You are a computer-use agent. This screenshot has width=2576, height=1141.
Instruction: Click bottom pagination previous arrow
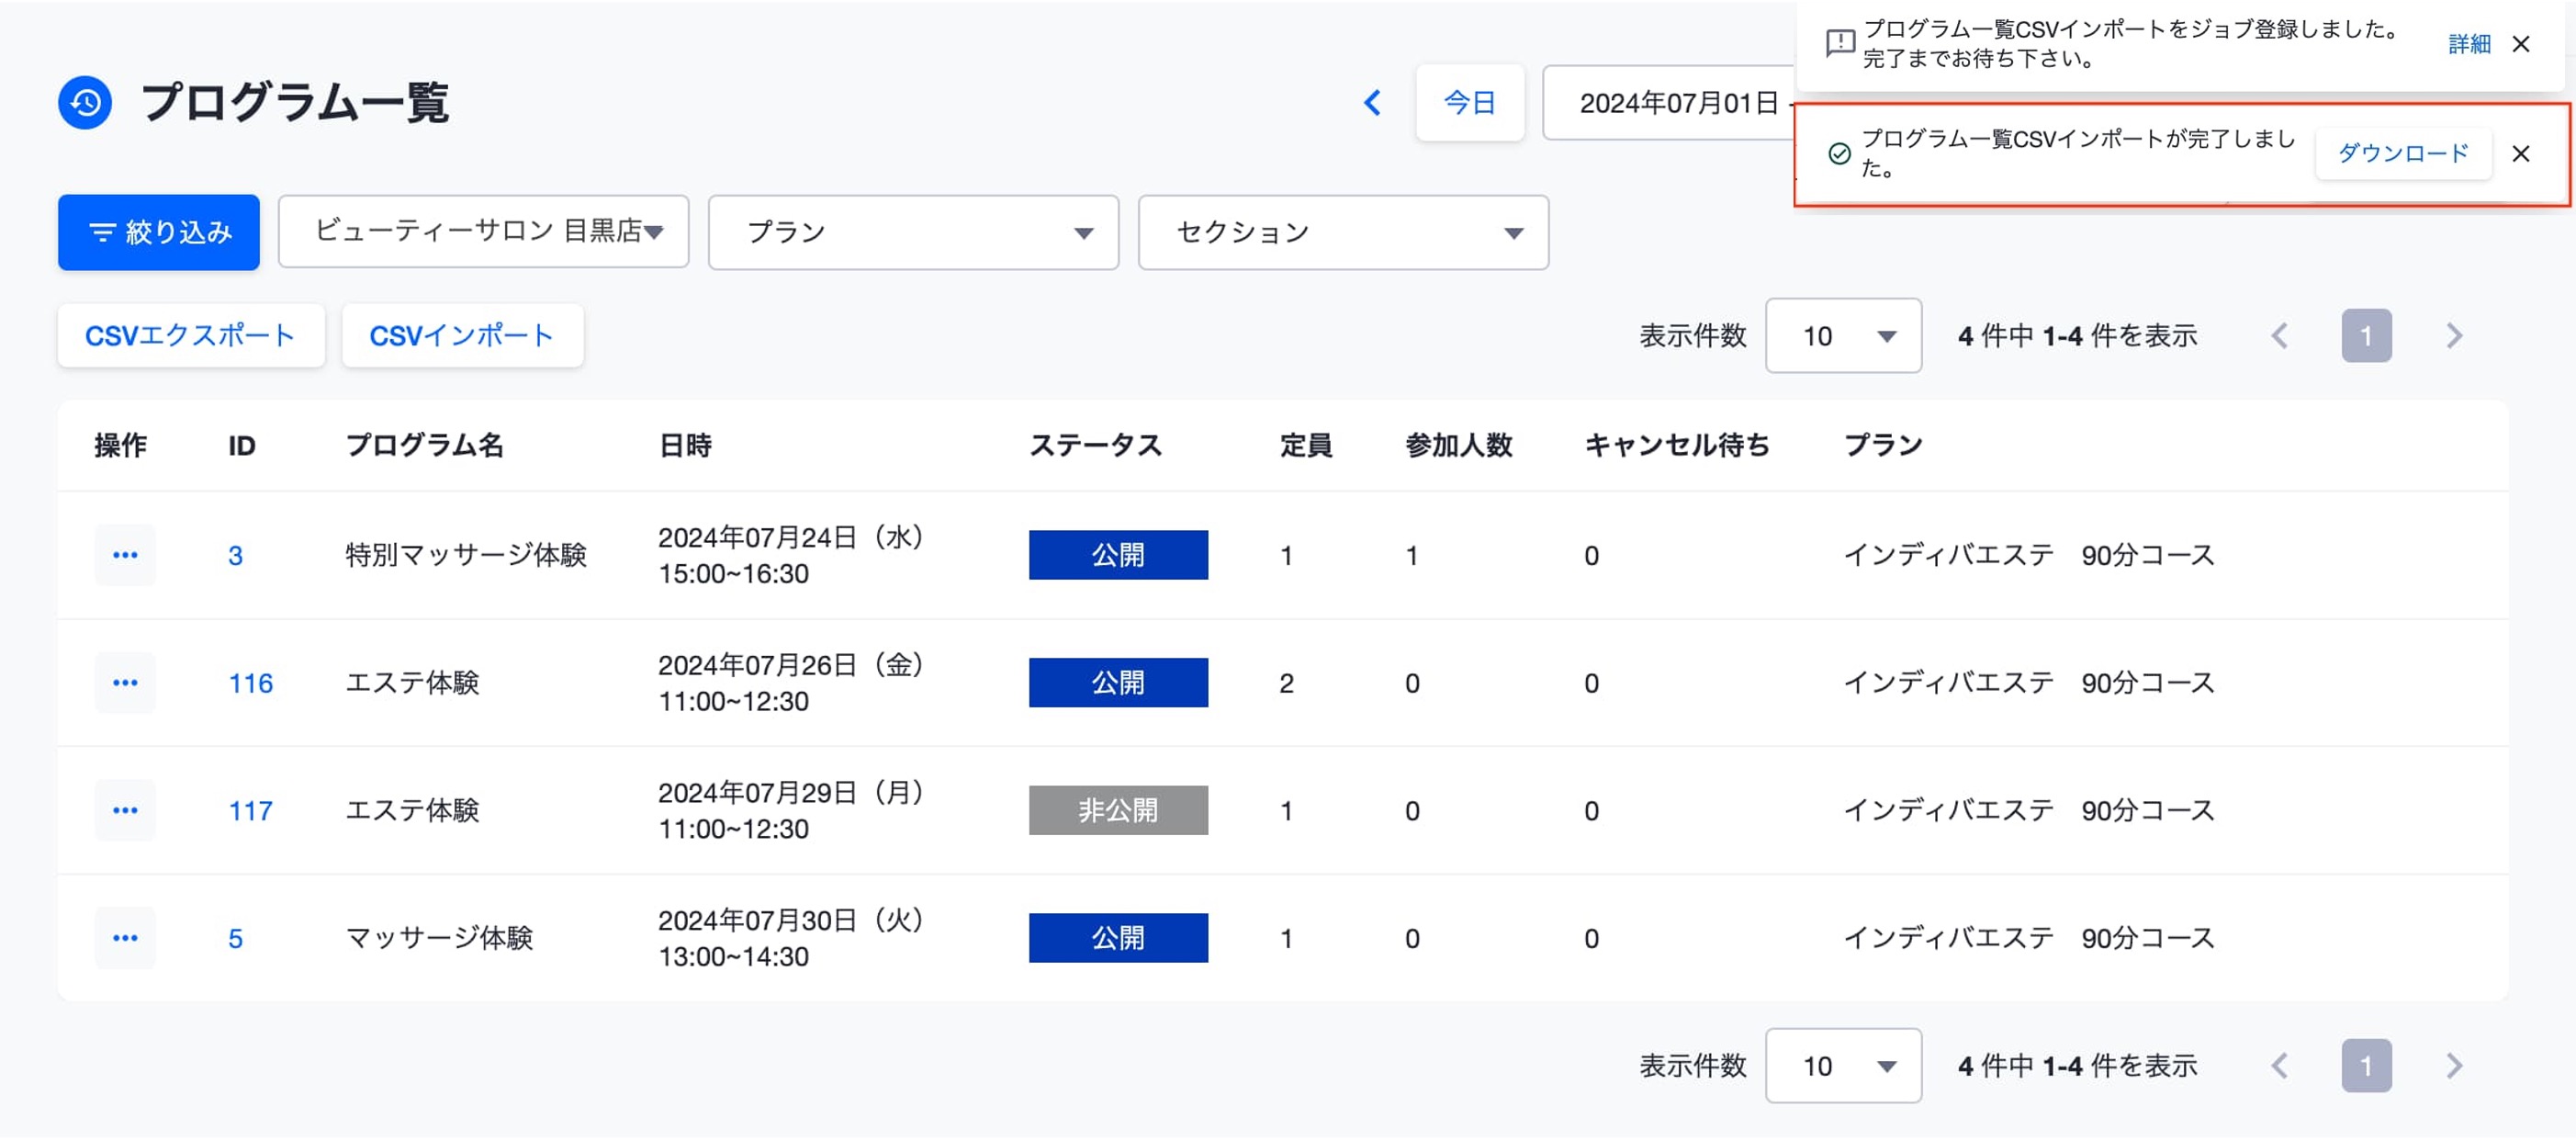[2280, 1067]
